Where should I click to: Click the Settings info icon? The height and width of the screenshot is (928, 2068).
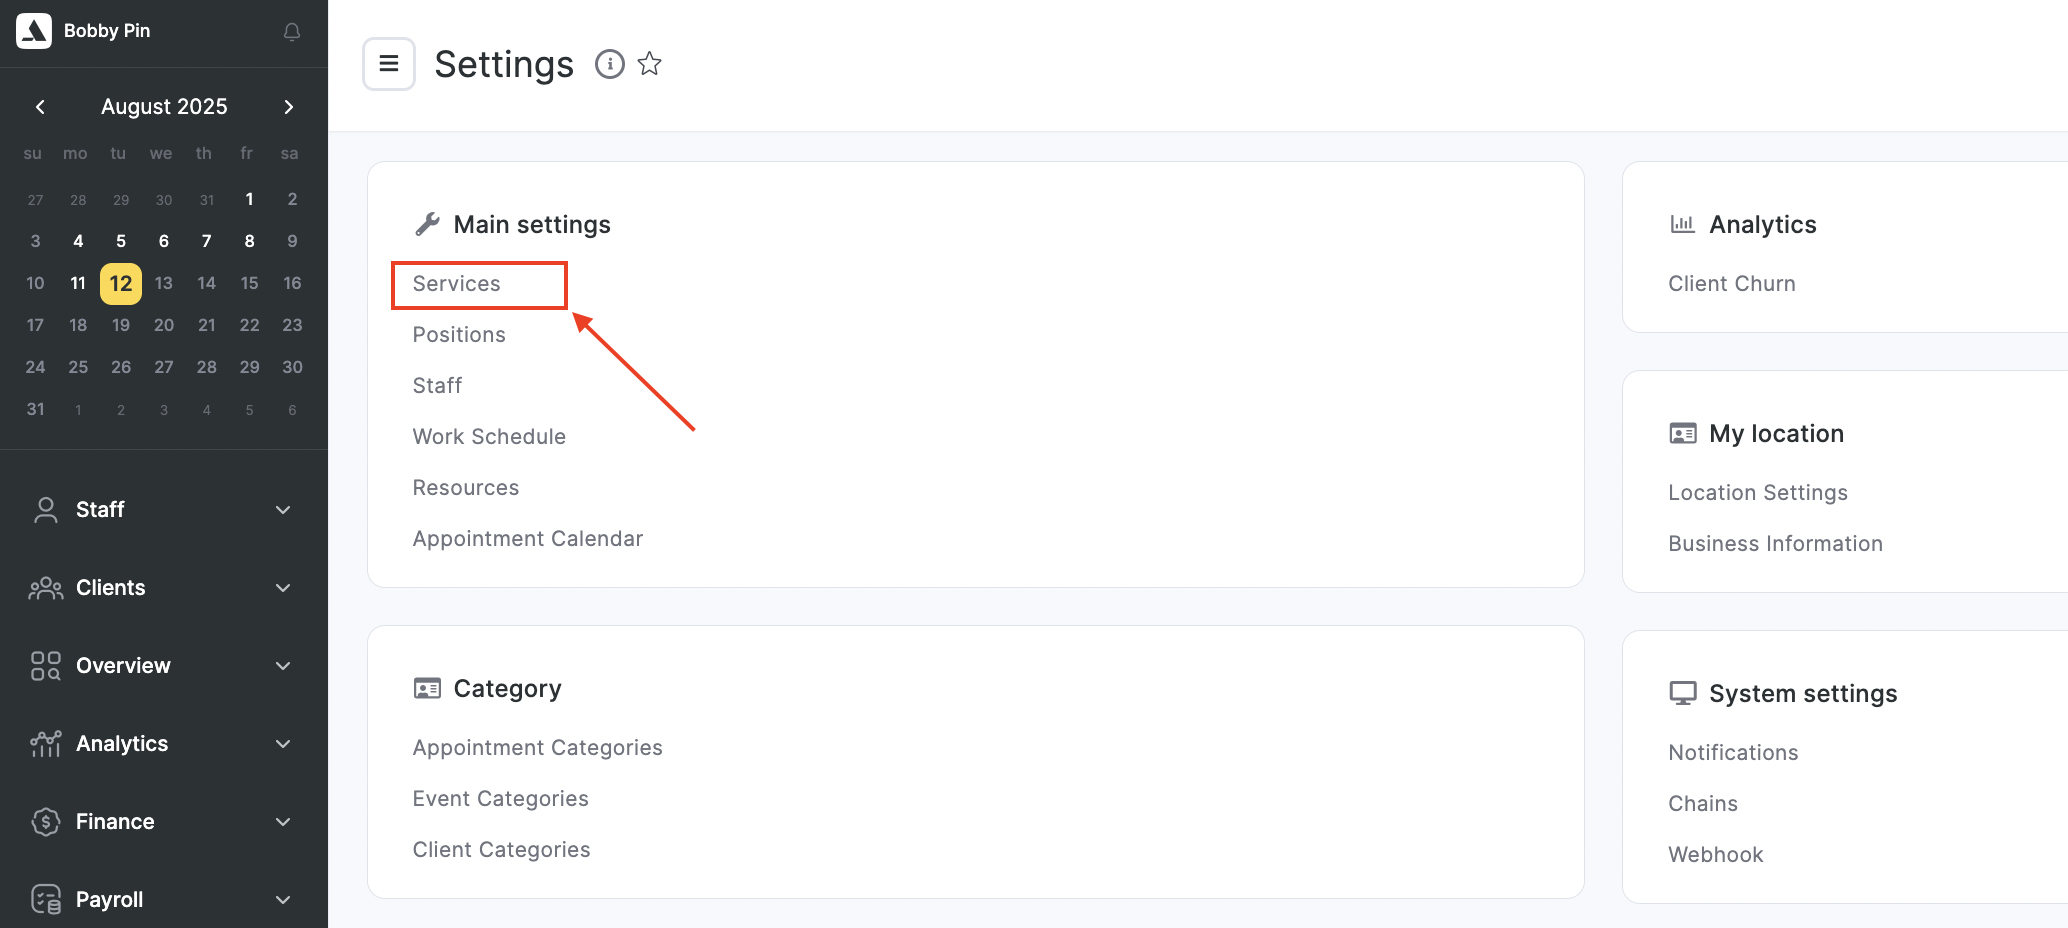pyautogui.click(x=610, y=64)
